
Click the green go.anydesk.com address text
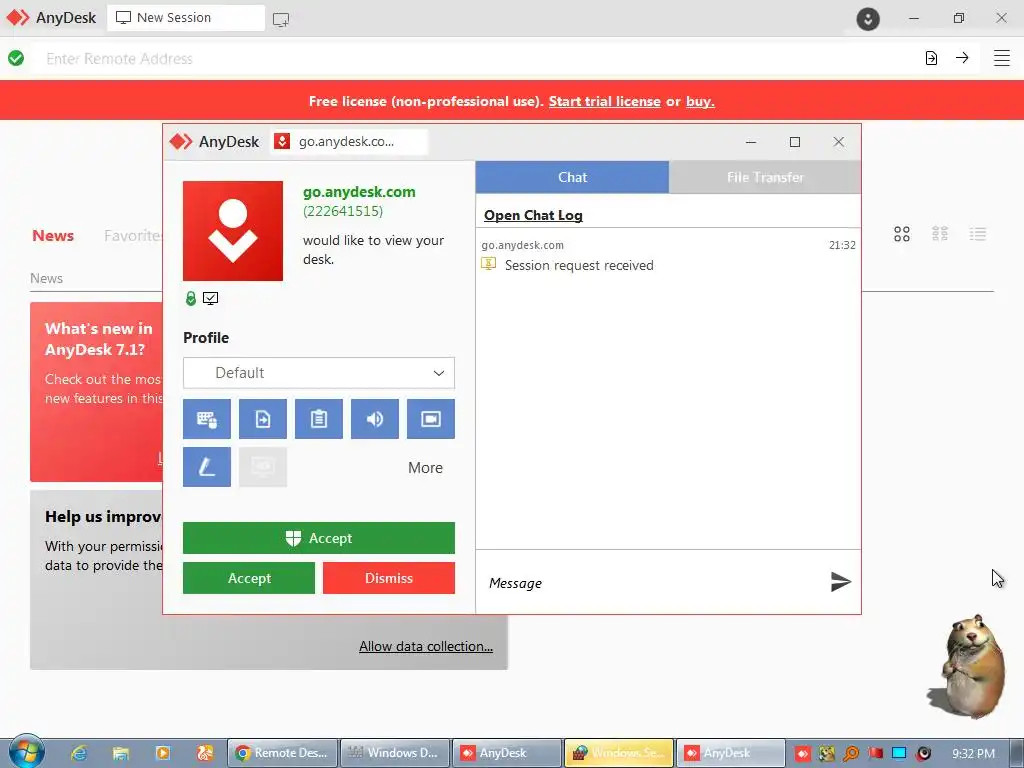point(359,192)
